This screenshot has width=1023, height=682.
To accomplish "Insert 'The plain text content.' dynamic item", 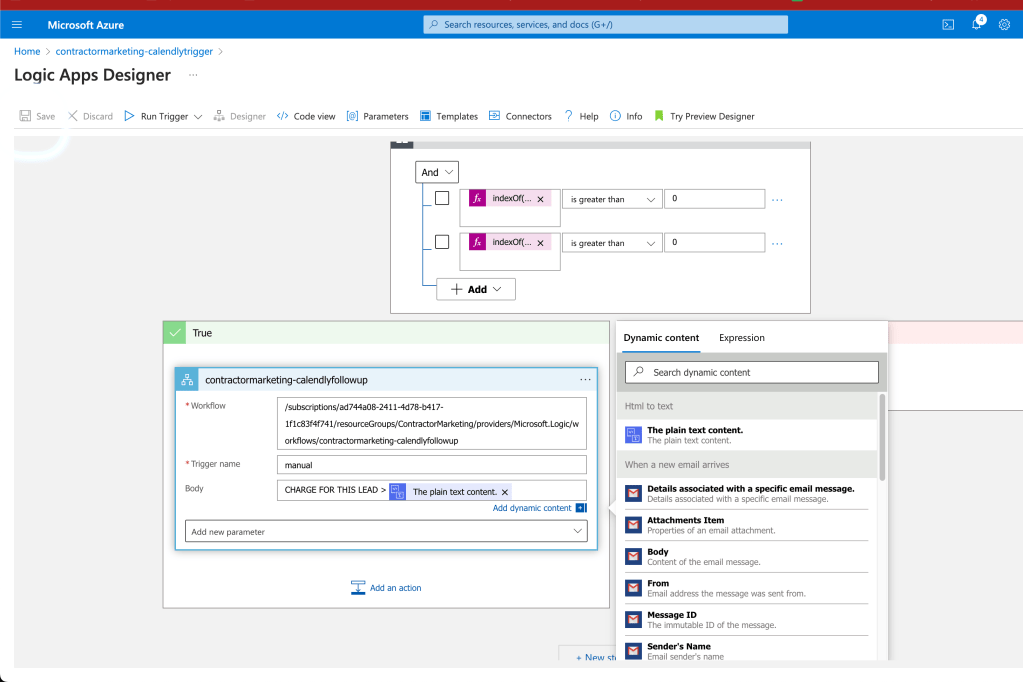I will coord(746,435).
